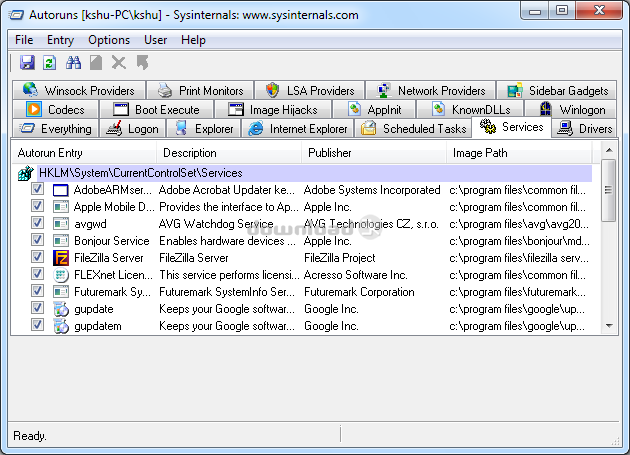Screen dimensions: 630x455
Task: Sort by the Description column header
Action: tap(229, 153)
